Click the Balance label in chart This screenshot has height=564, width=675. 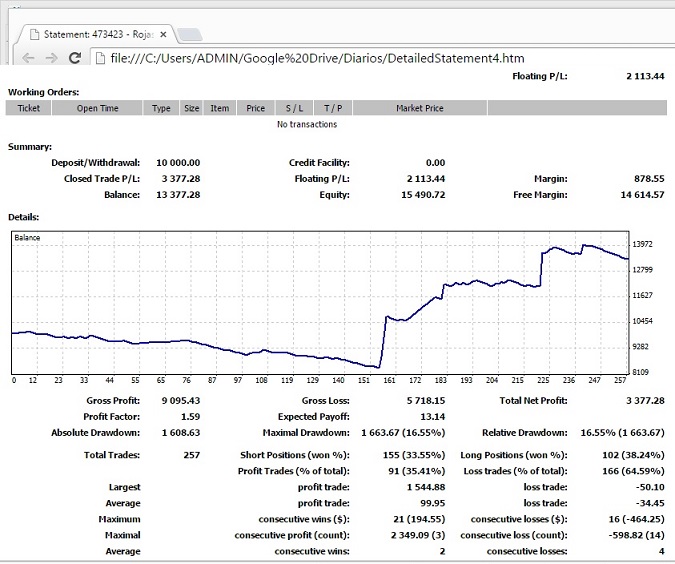tap(27, 238)
